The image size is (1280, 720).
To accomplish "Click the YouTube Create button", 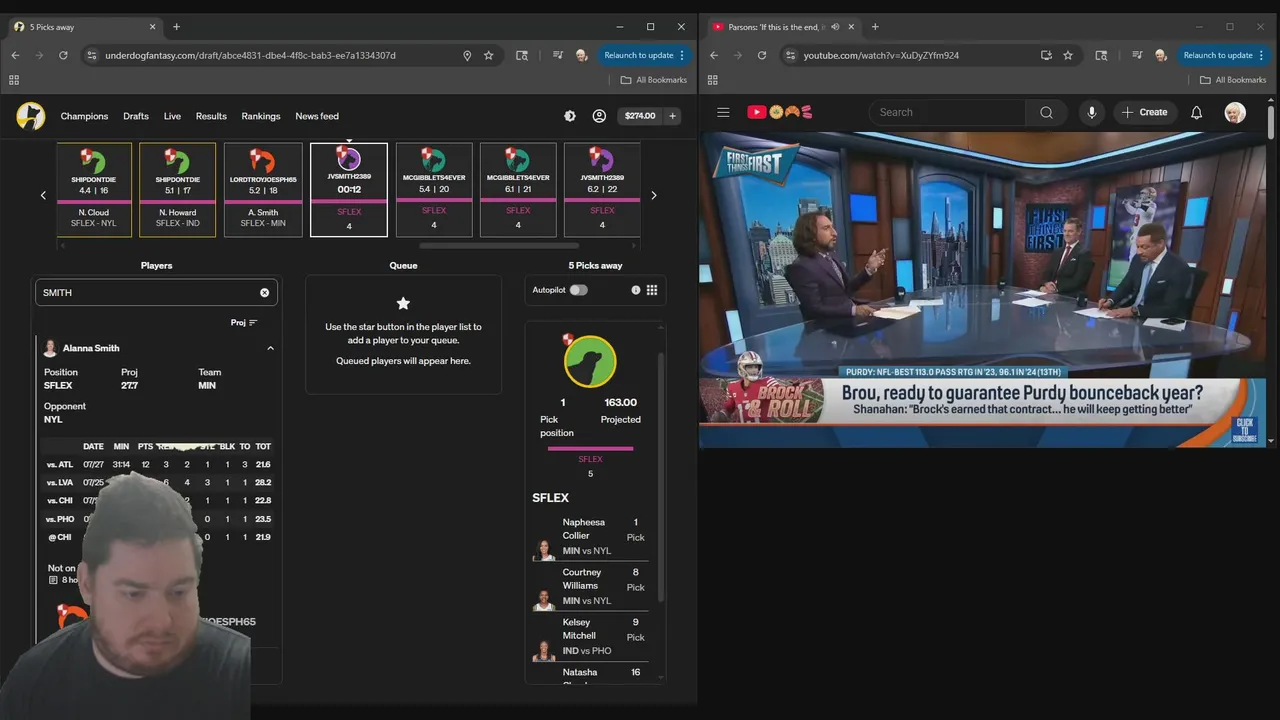I will point(1144,112).
